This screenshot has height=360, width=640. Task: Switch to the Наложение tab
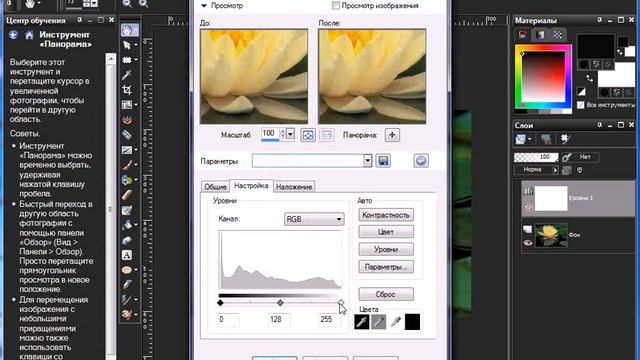coord(294,187)
